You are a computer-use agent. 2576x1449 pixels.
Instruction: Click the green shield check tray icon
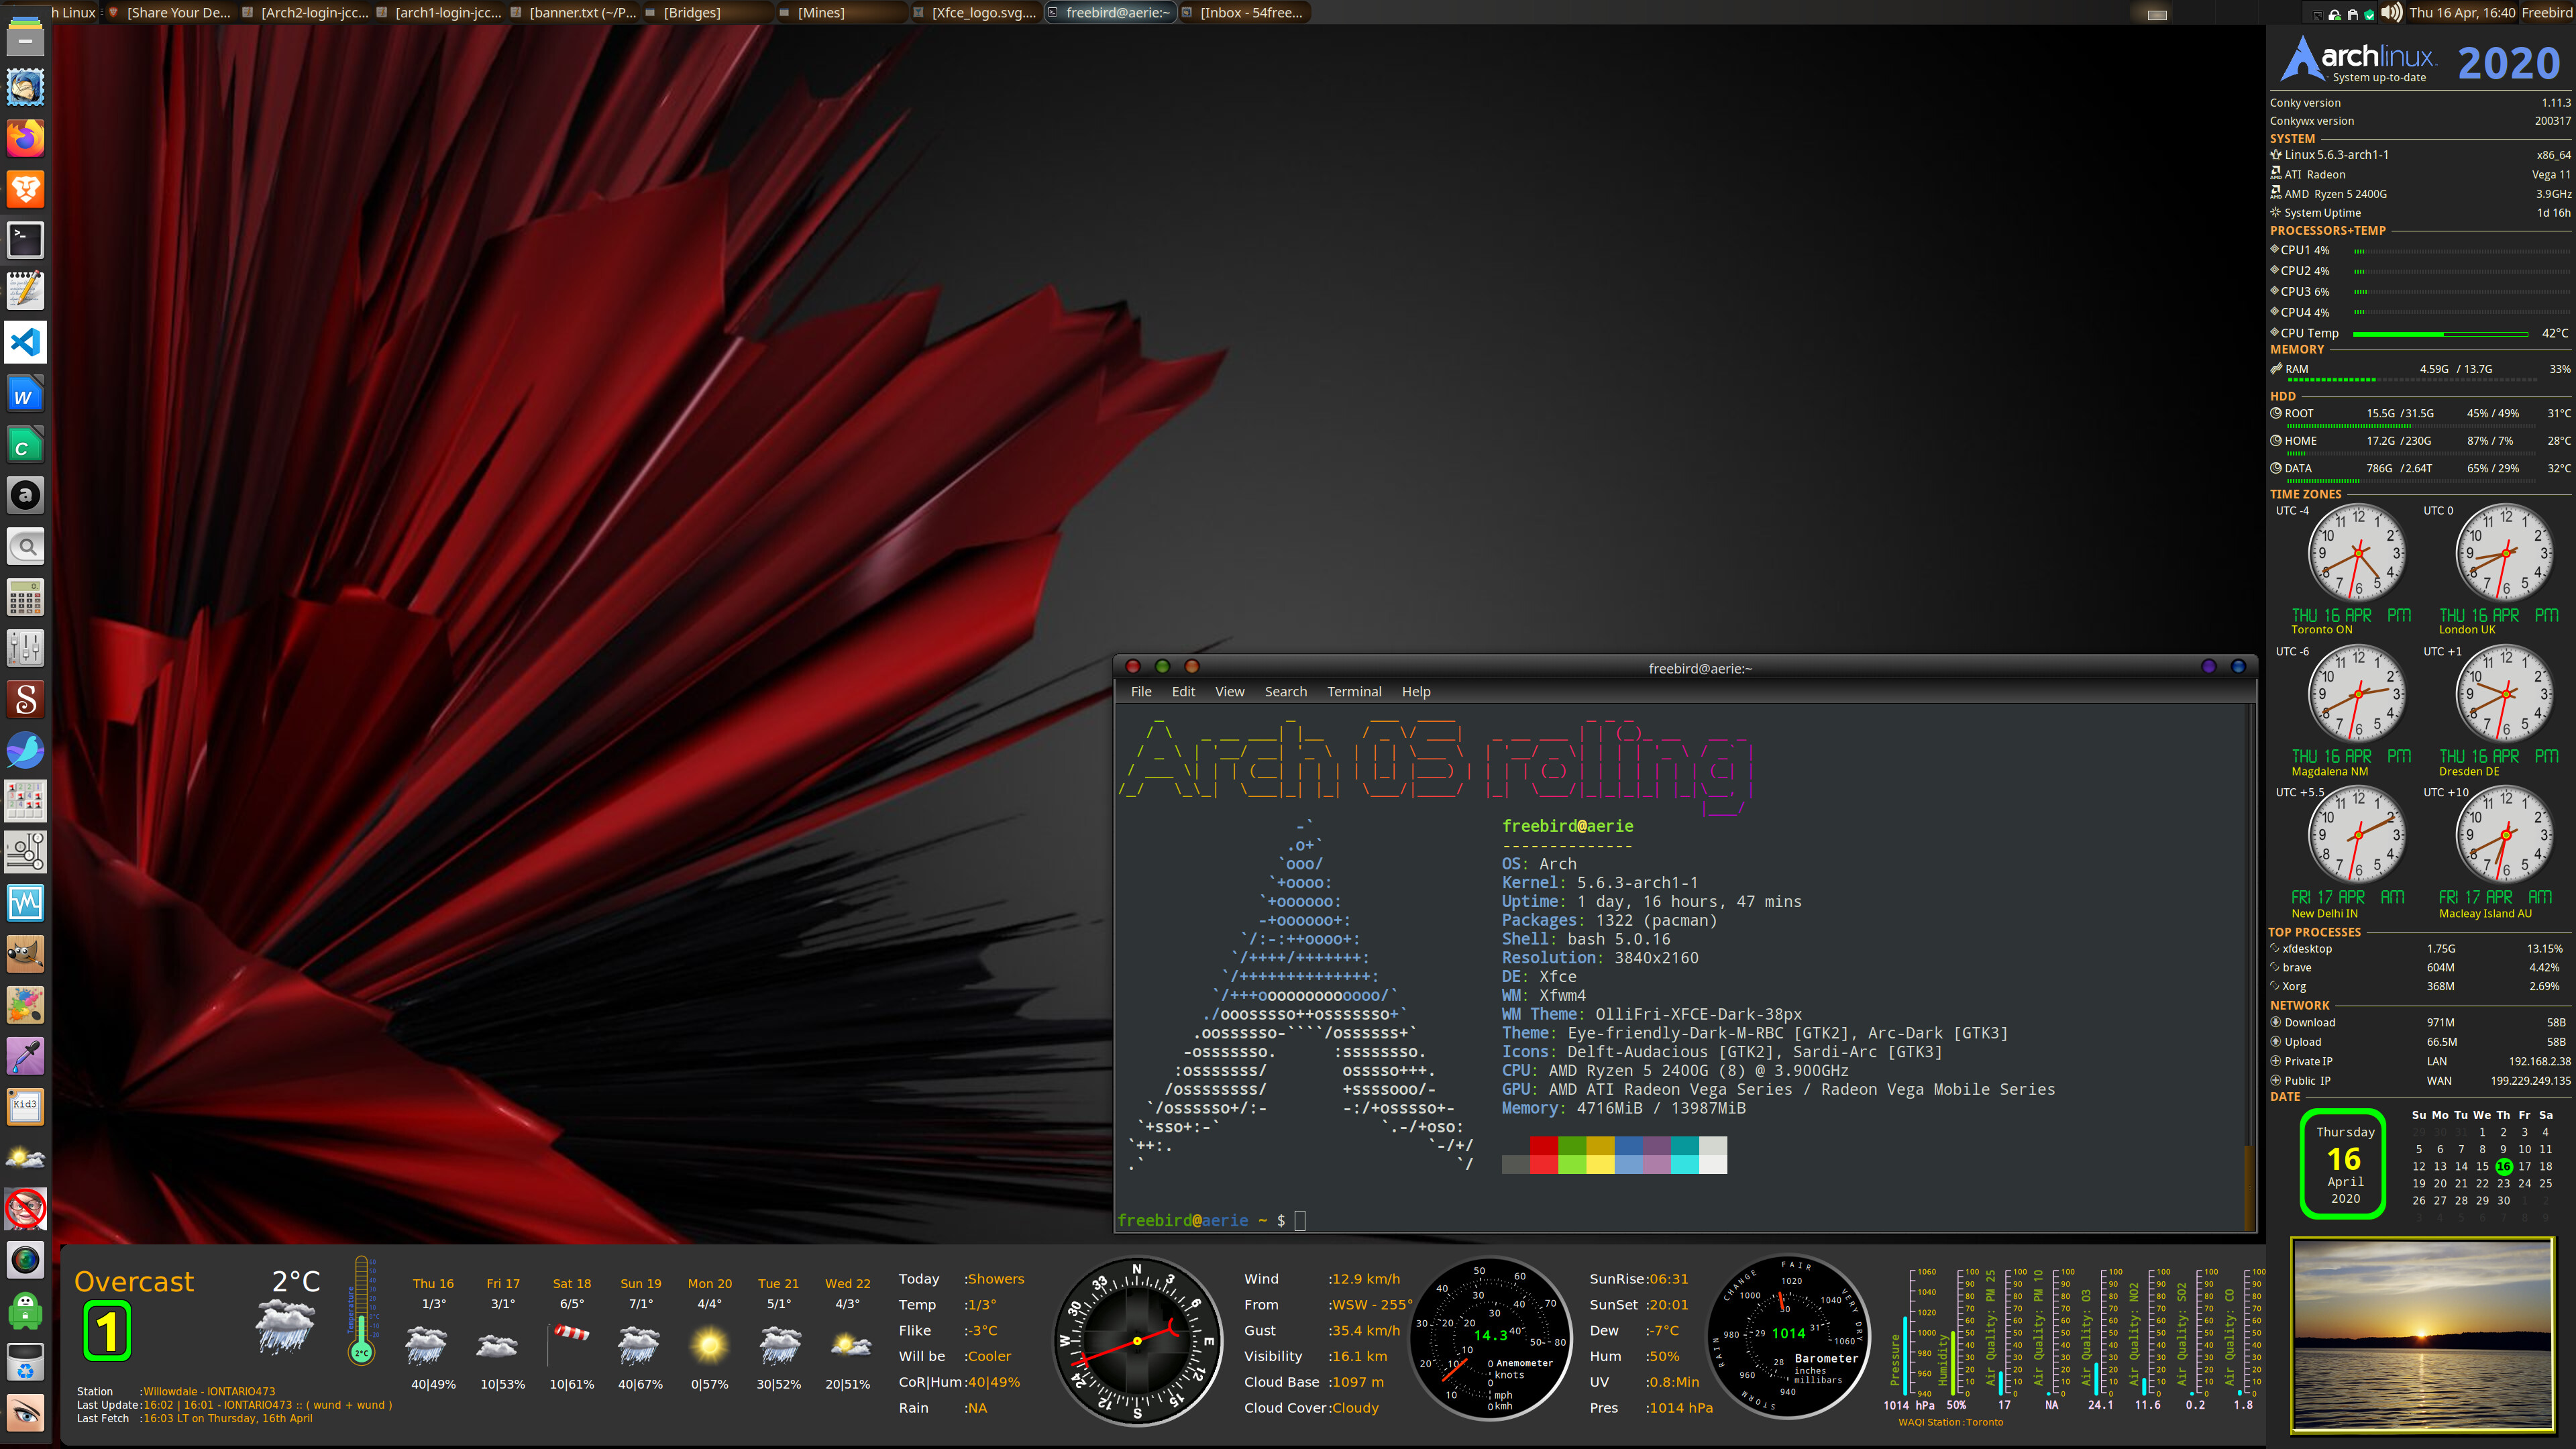point(2368,14)
